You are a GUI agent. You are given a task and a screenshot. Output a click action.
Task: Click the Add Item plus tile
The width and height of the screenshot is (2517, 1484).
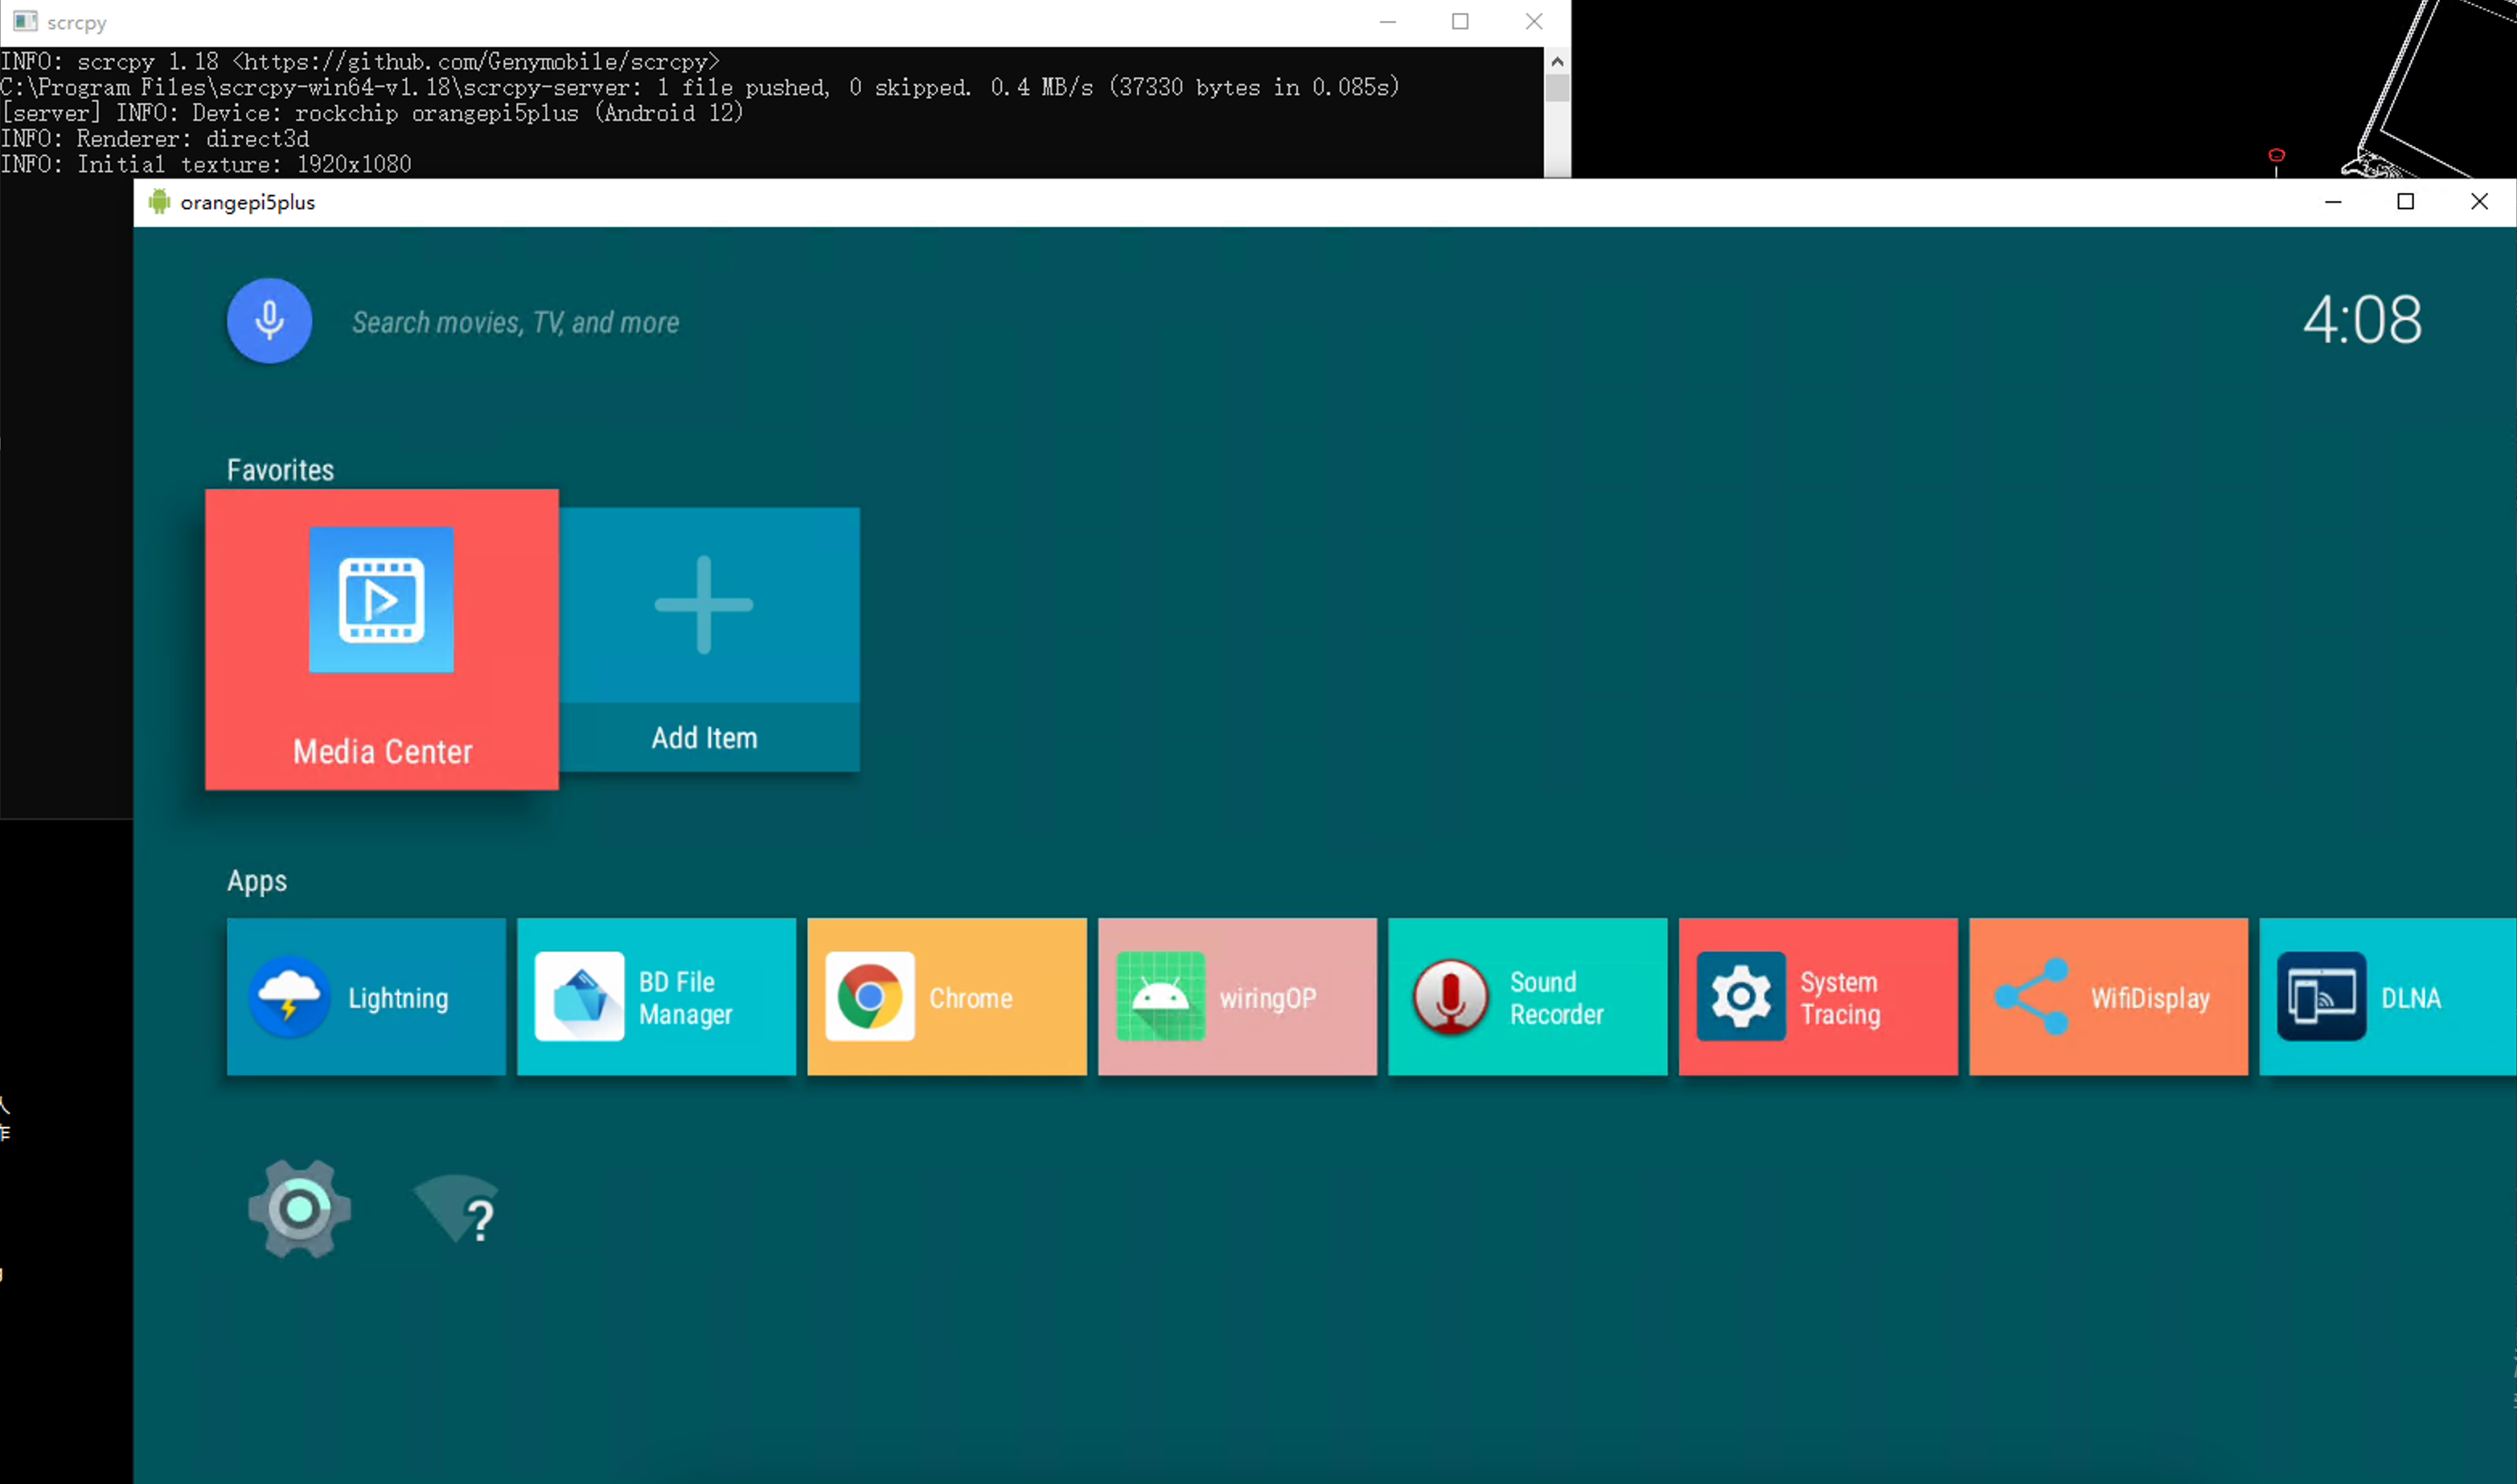coord(705,638)
